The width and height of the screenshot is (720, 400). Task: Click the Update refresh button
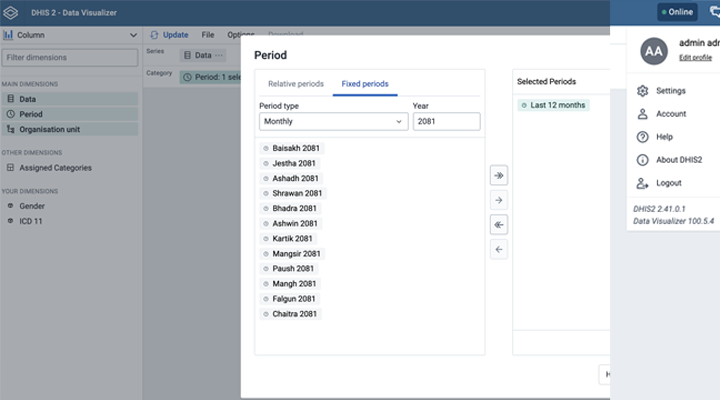click(x=169, y=35)
